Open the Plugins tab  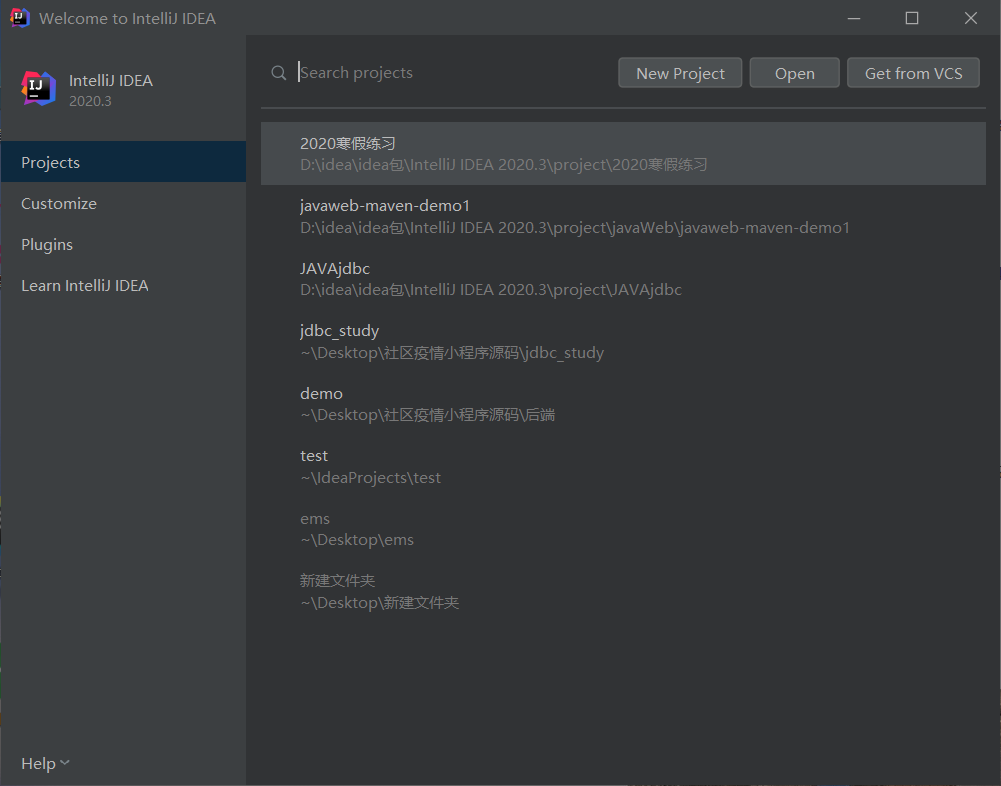pyautogui.click(x=123, y=244)
